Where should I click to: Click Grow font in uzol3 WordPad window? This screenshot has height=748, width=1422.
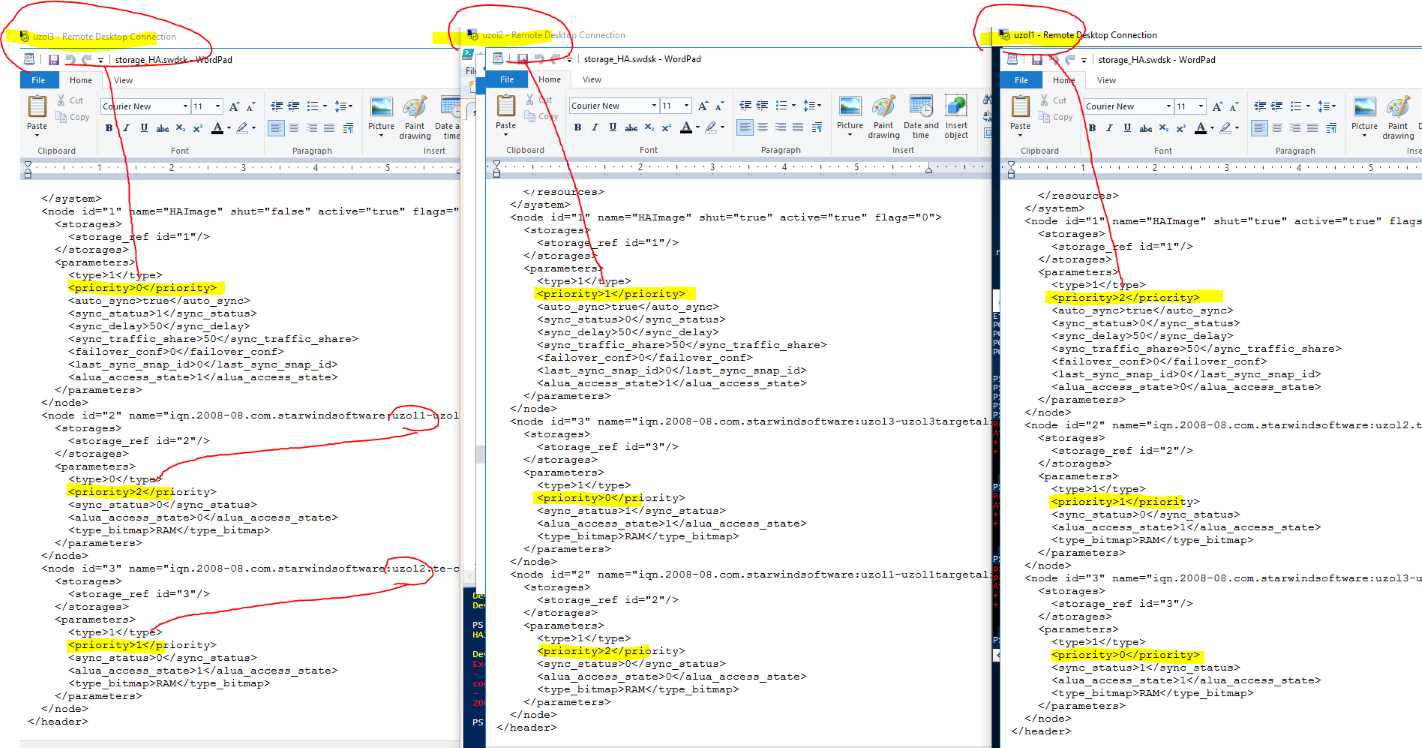(x=234, y=106)
